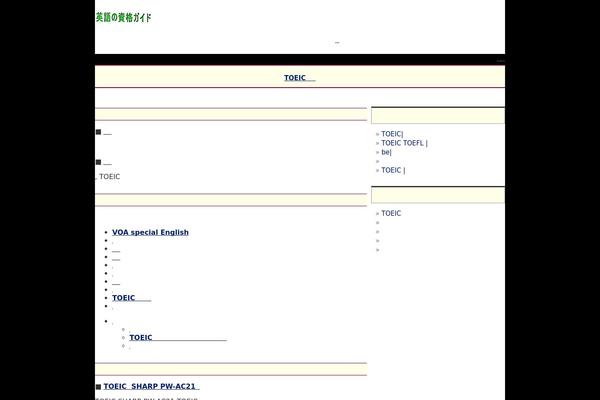Viewport: 600px width, 400px height.
Task: Select the TOEIC TOEFL sidebar entry
Action: 404,143
